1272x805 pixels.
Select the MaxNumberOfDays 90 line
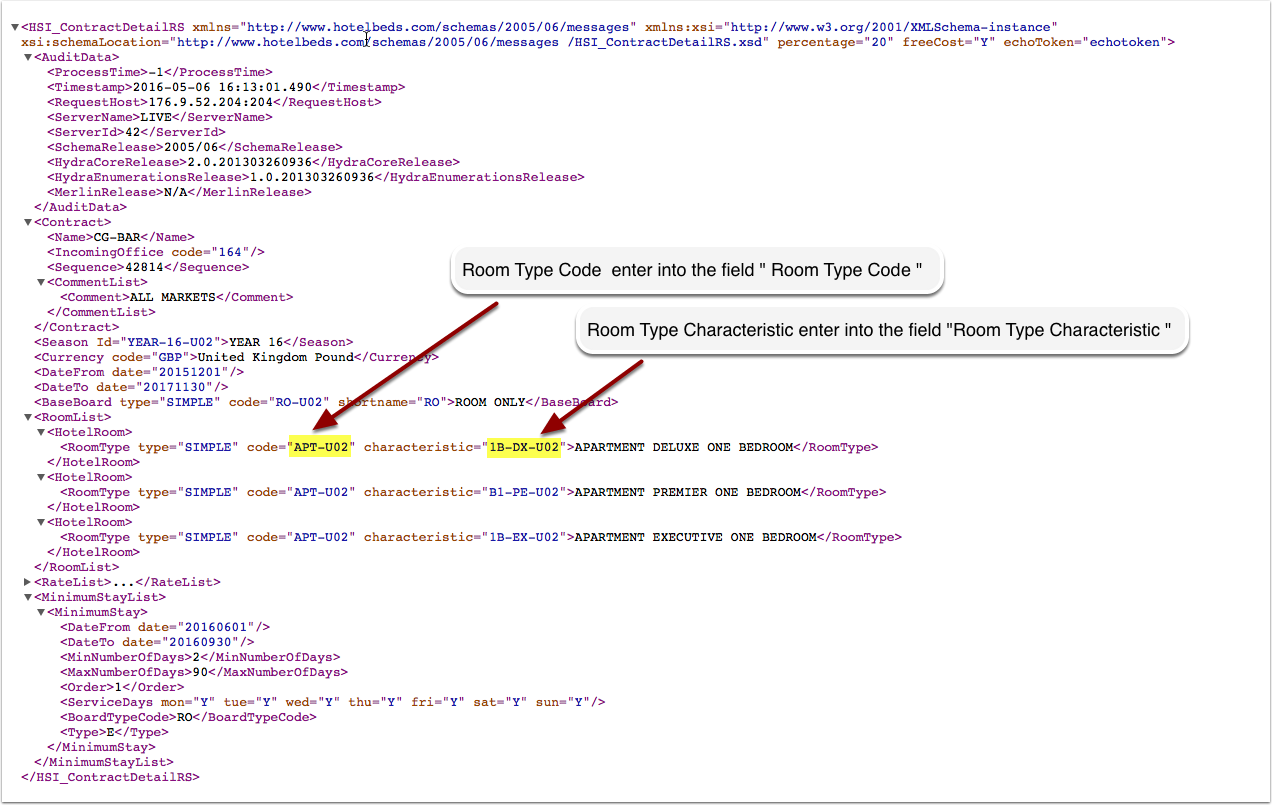(x=204, y=672)
